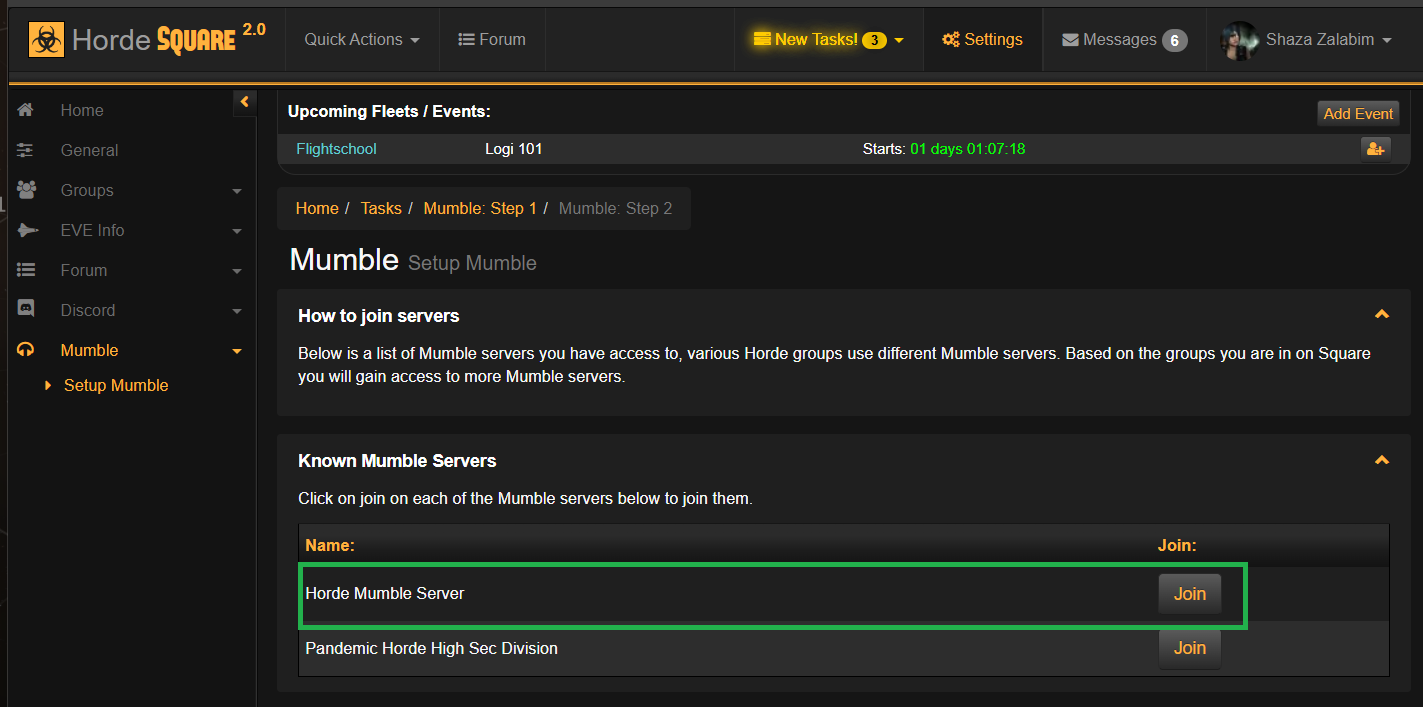
Task: Select Mumble in the sidebar
Action: tap(89, 350)
